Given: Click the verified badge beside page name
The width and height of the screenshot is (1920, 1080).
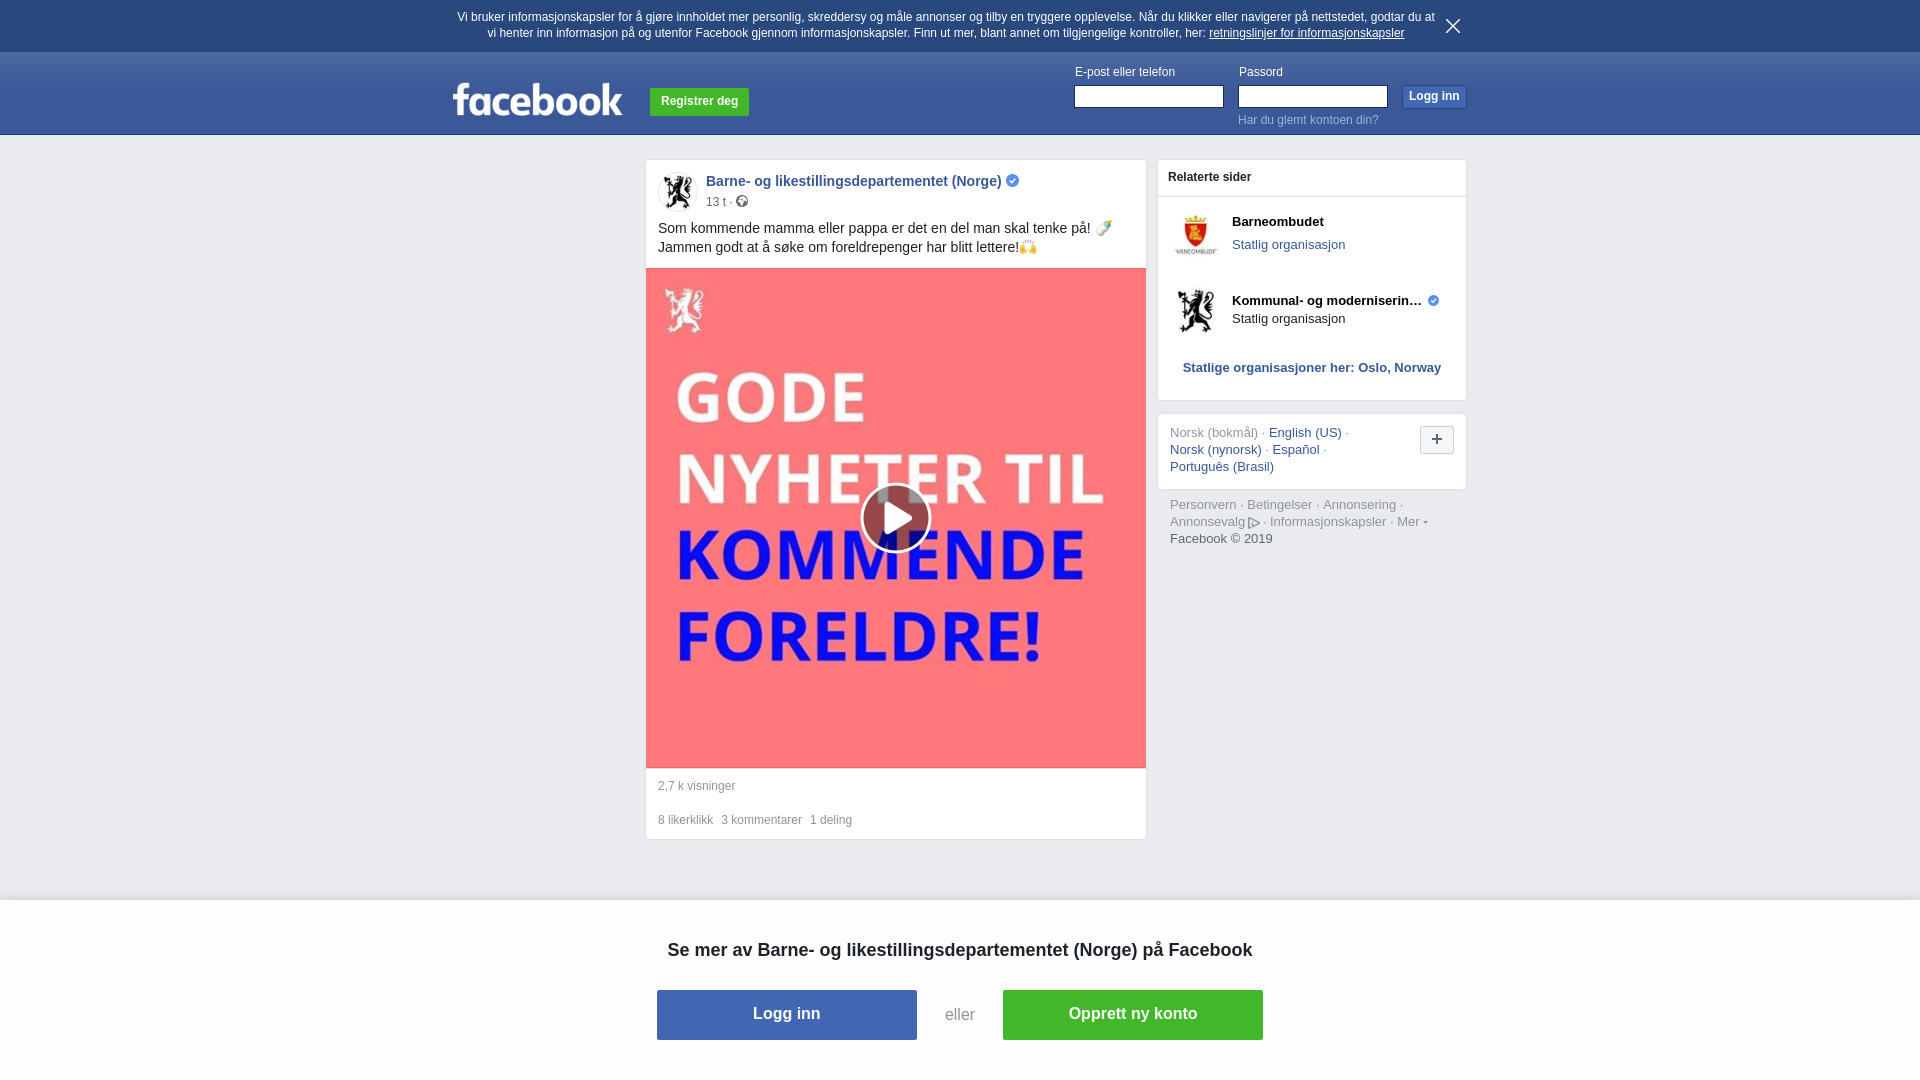Looking at the screenshot, I should pyautogui.click(x=1012, y=181).
